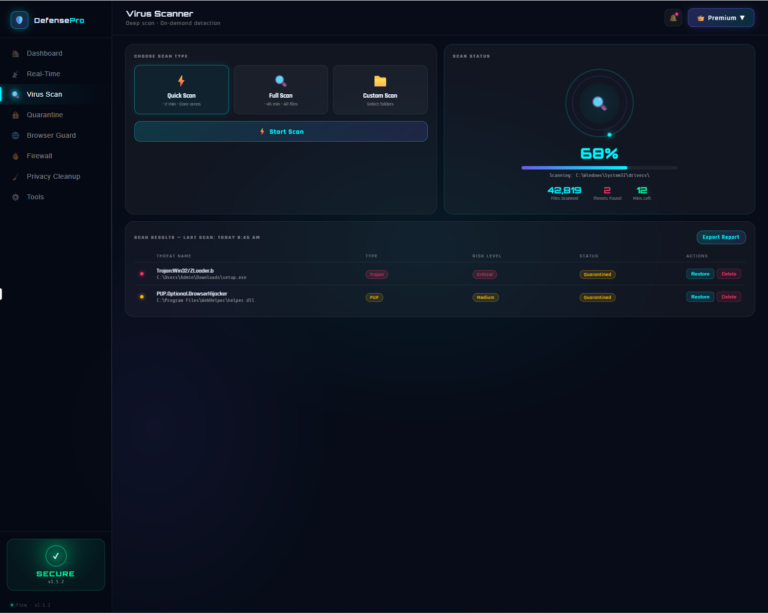Delete the PUP BrowserHijacker threat

pyautogui.click(x=729, y=297)
